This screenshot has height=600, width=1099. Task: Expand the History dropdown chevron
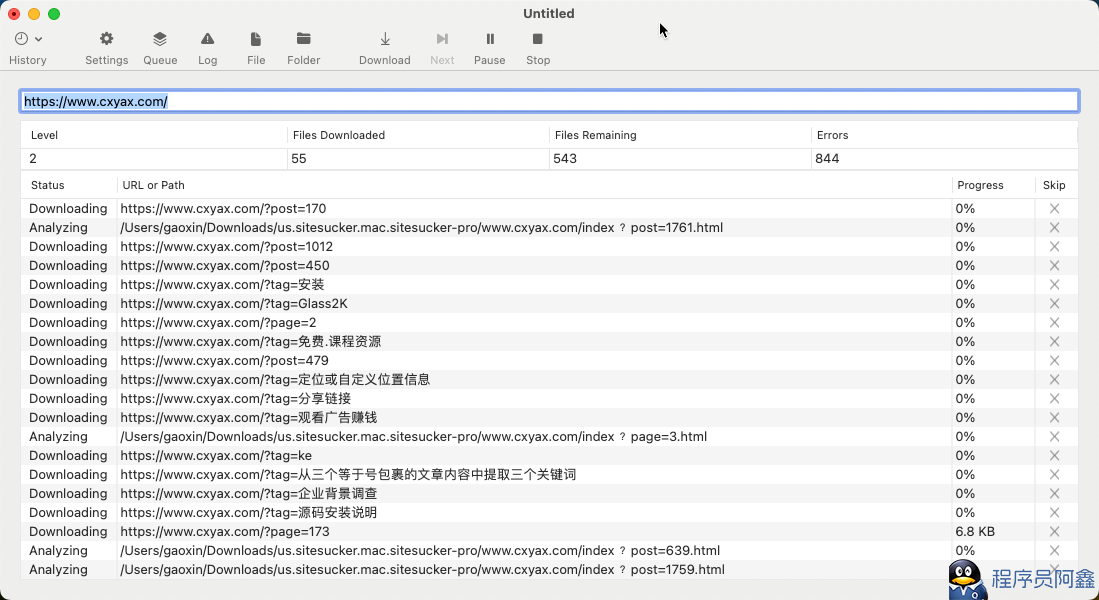click(x=39, y=39)
